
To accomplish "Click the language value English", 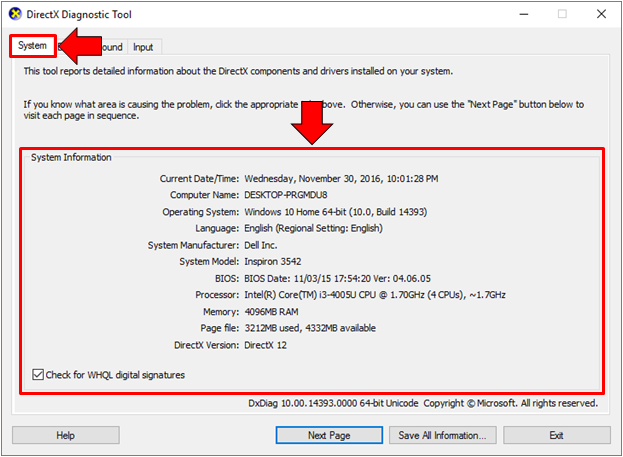I will pos(313,228).
